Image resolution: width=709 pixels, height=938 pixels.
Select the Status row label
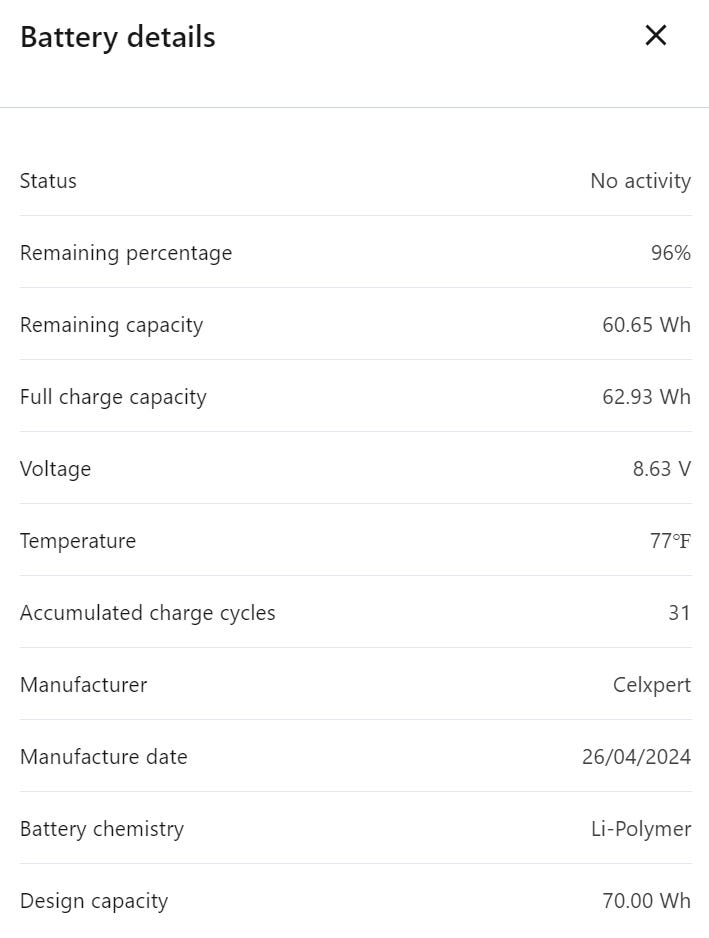click(x=48, y=181)
